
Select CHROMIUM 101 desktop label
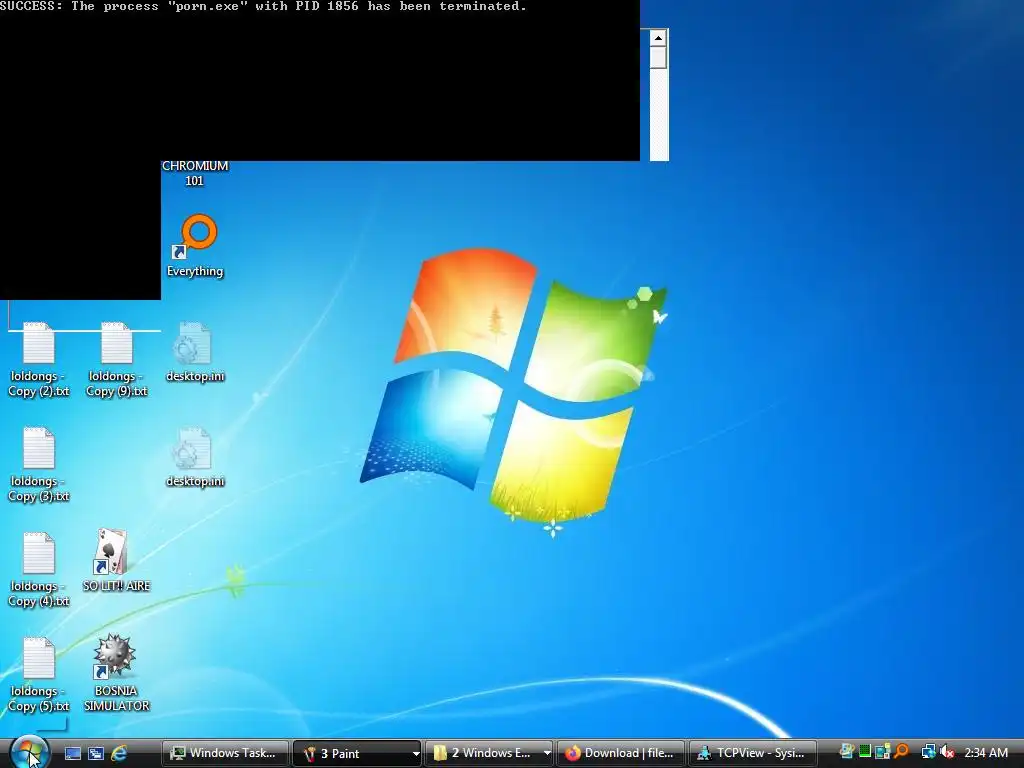coord(195,174)
